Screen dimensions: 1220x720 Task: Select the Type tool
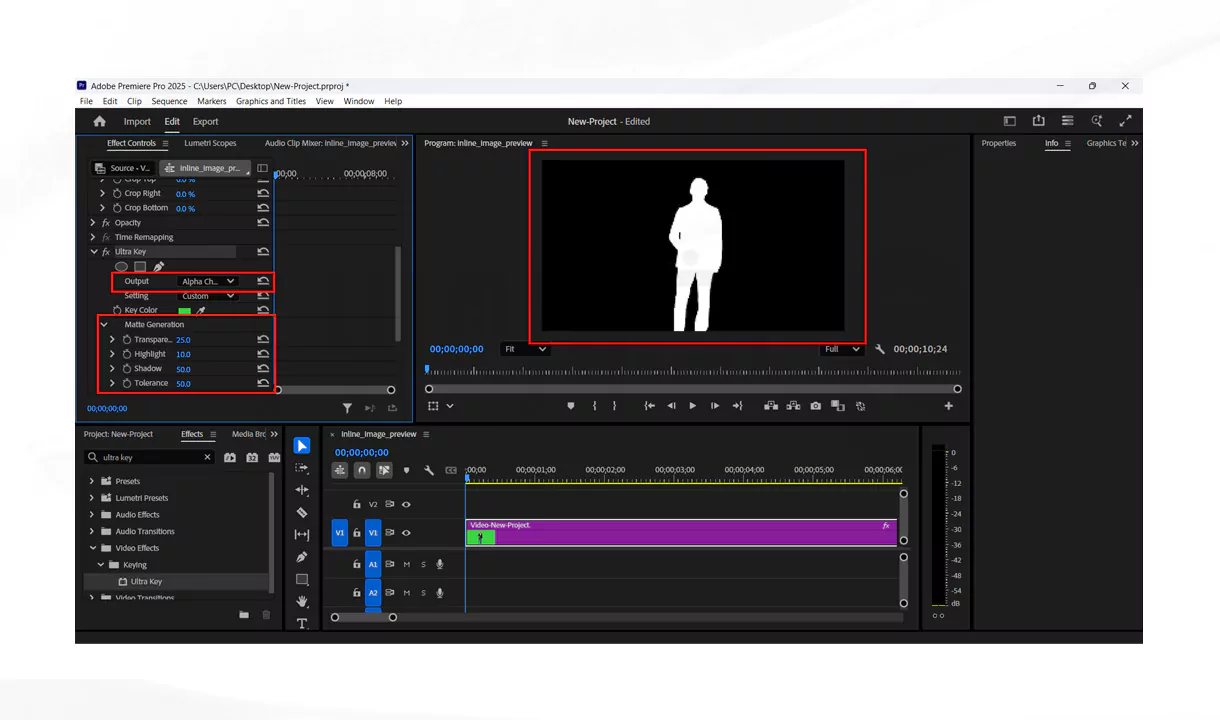point(302,623)
